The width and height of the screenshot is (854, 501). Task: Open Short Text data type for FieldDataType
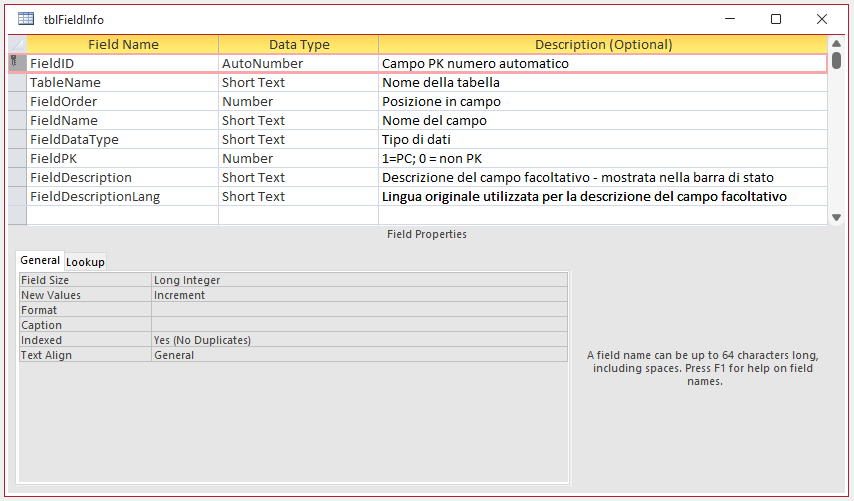pyautogui.click(x=299, y=140)
